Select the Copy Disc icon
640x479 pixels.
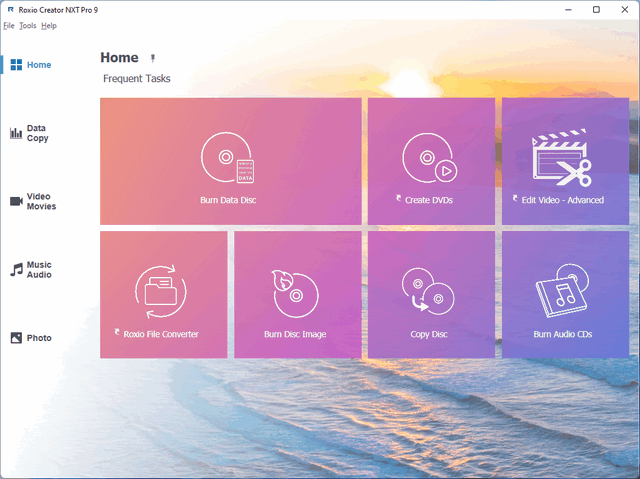click(x=428, y=293)
